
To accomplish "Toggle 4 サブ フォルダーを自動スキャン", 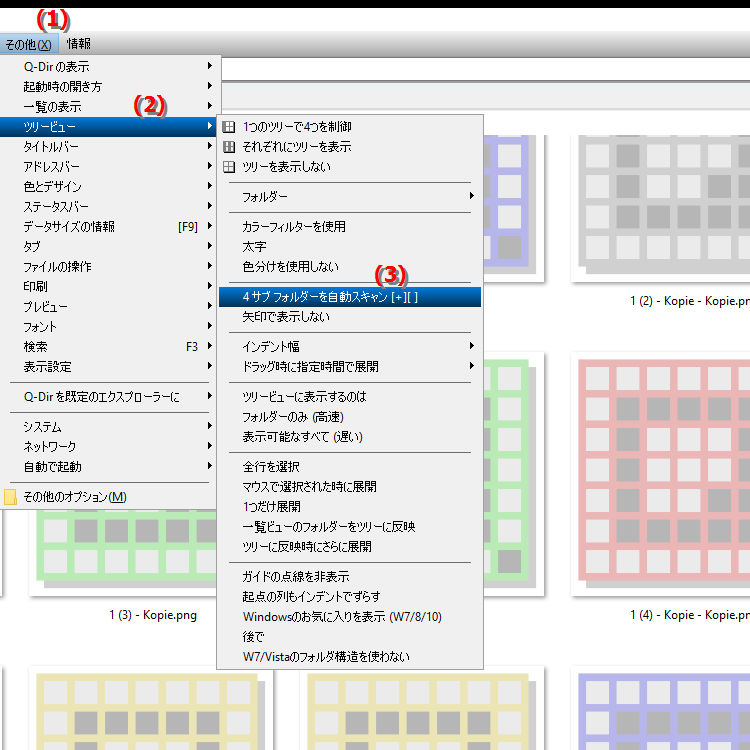I will click(350, 297).
